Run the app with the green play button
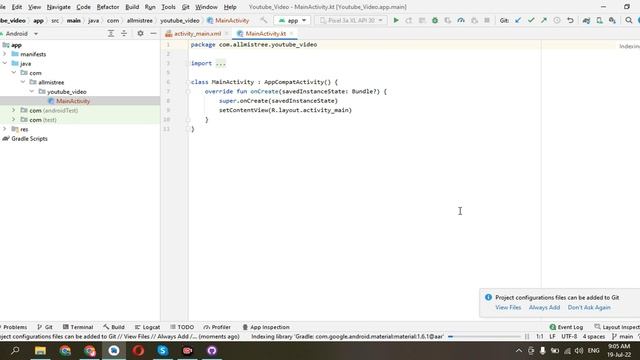Image resolution: width=640 pixels, height=360 pixels. coord(396,20)
